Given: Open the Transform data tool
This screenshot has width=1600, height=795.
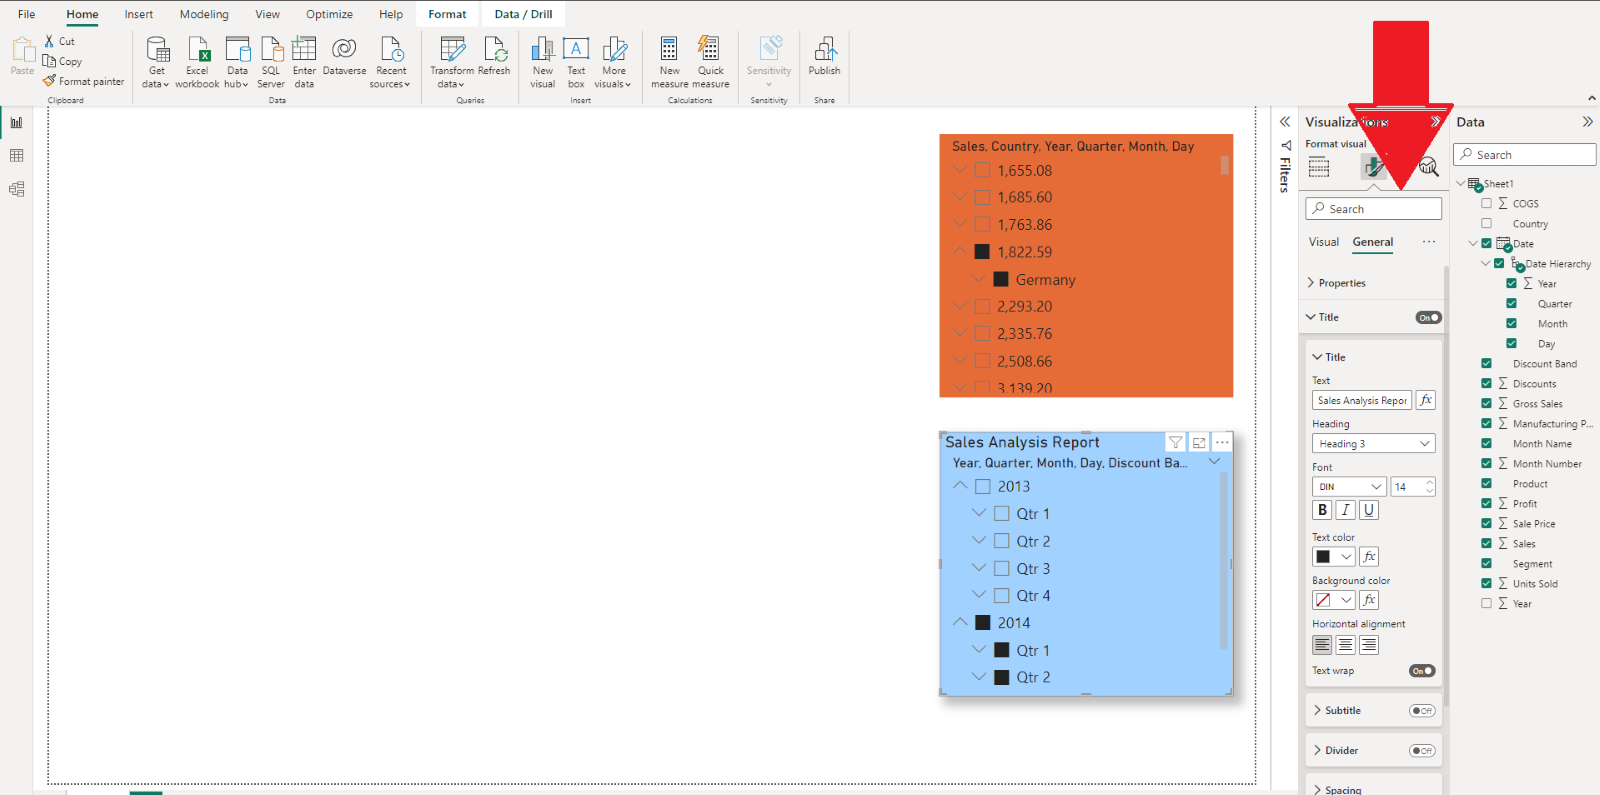Looking at the screenshot, I should [x=452, y=62].
